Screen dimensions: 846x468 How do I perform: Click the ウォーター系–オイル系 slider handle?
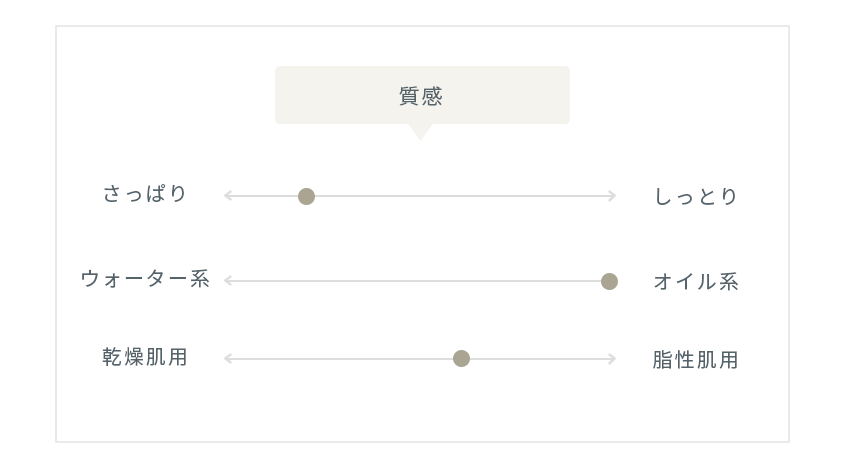pyautogui.click(x=609, y=281)
